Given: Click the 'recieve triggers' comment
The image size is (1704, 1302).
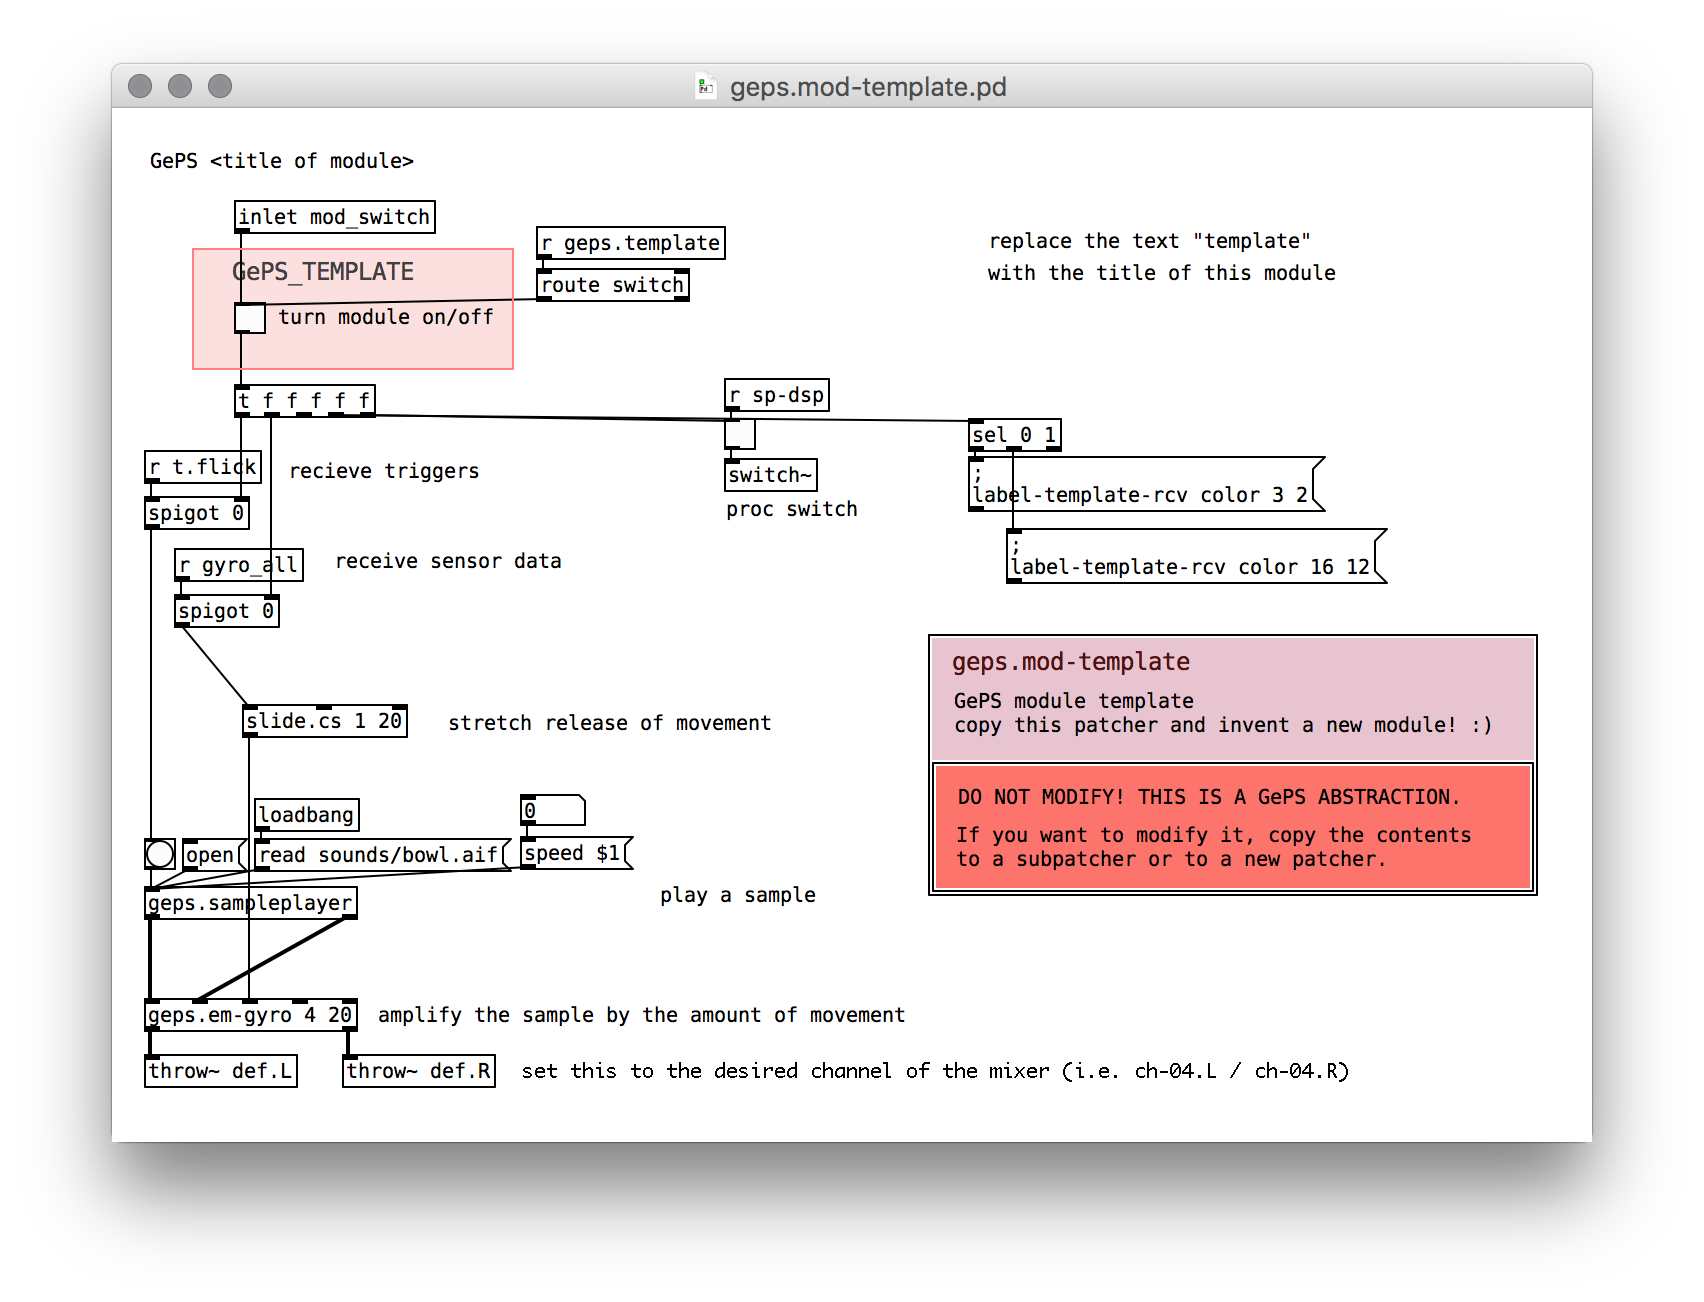Looking at the screenshot, I should click(384, 471).
